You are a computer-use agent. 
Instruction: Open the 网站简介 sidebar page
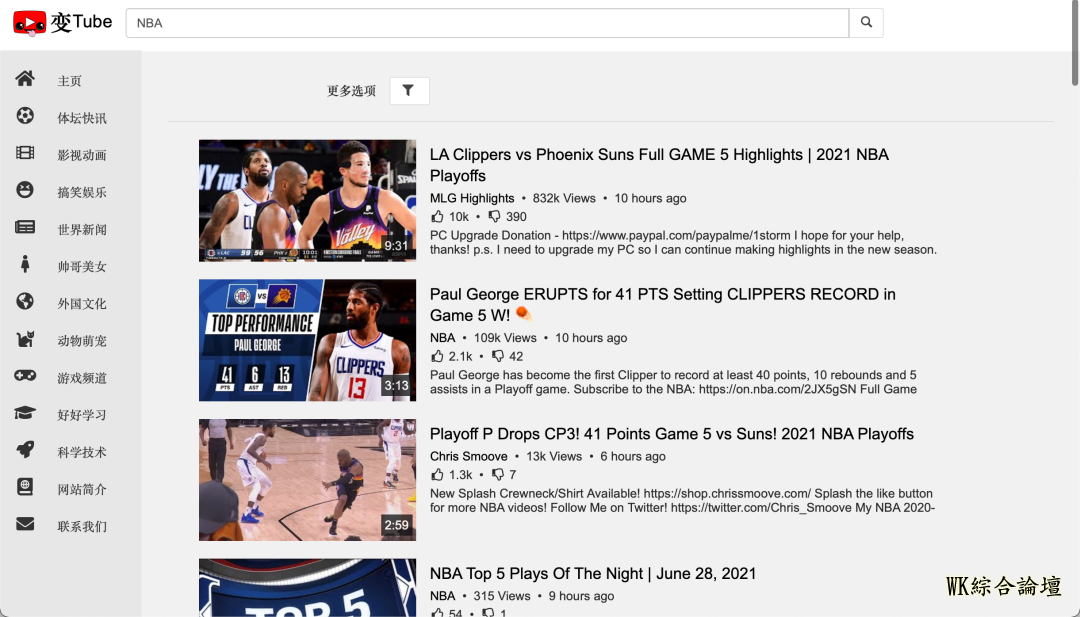[82, 490]
